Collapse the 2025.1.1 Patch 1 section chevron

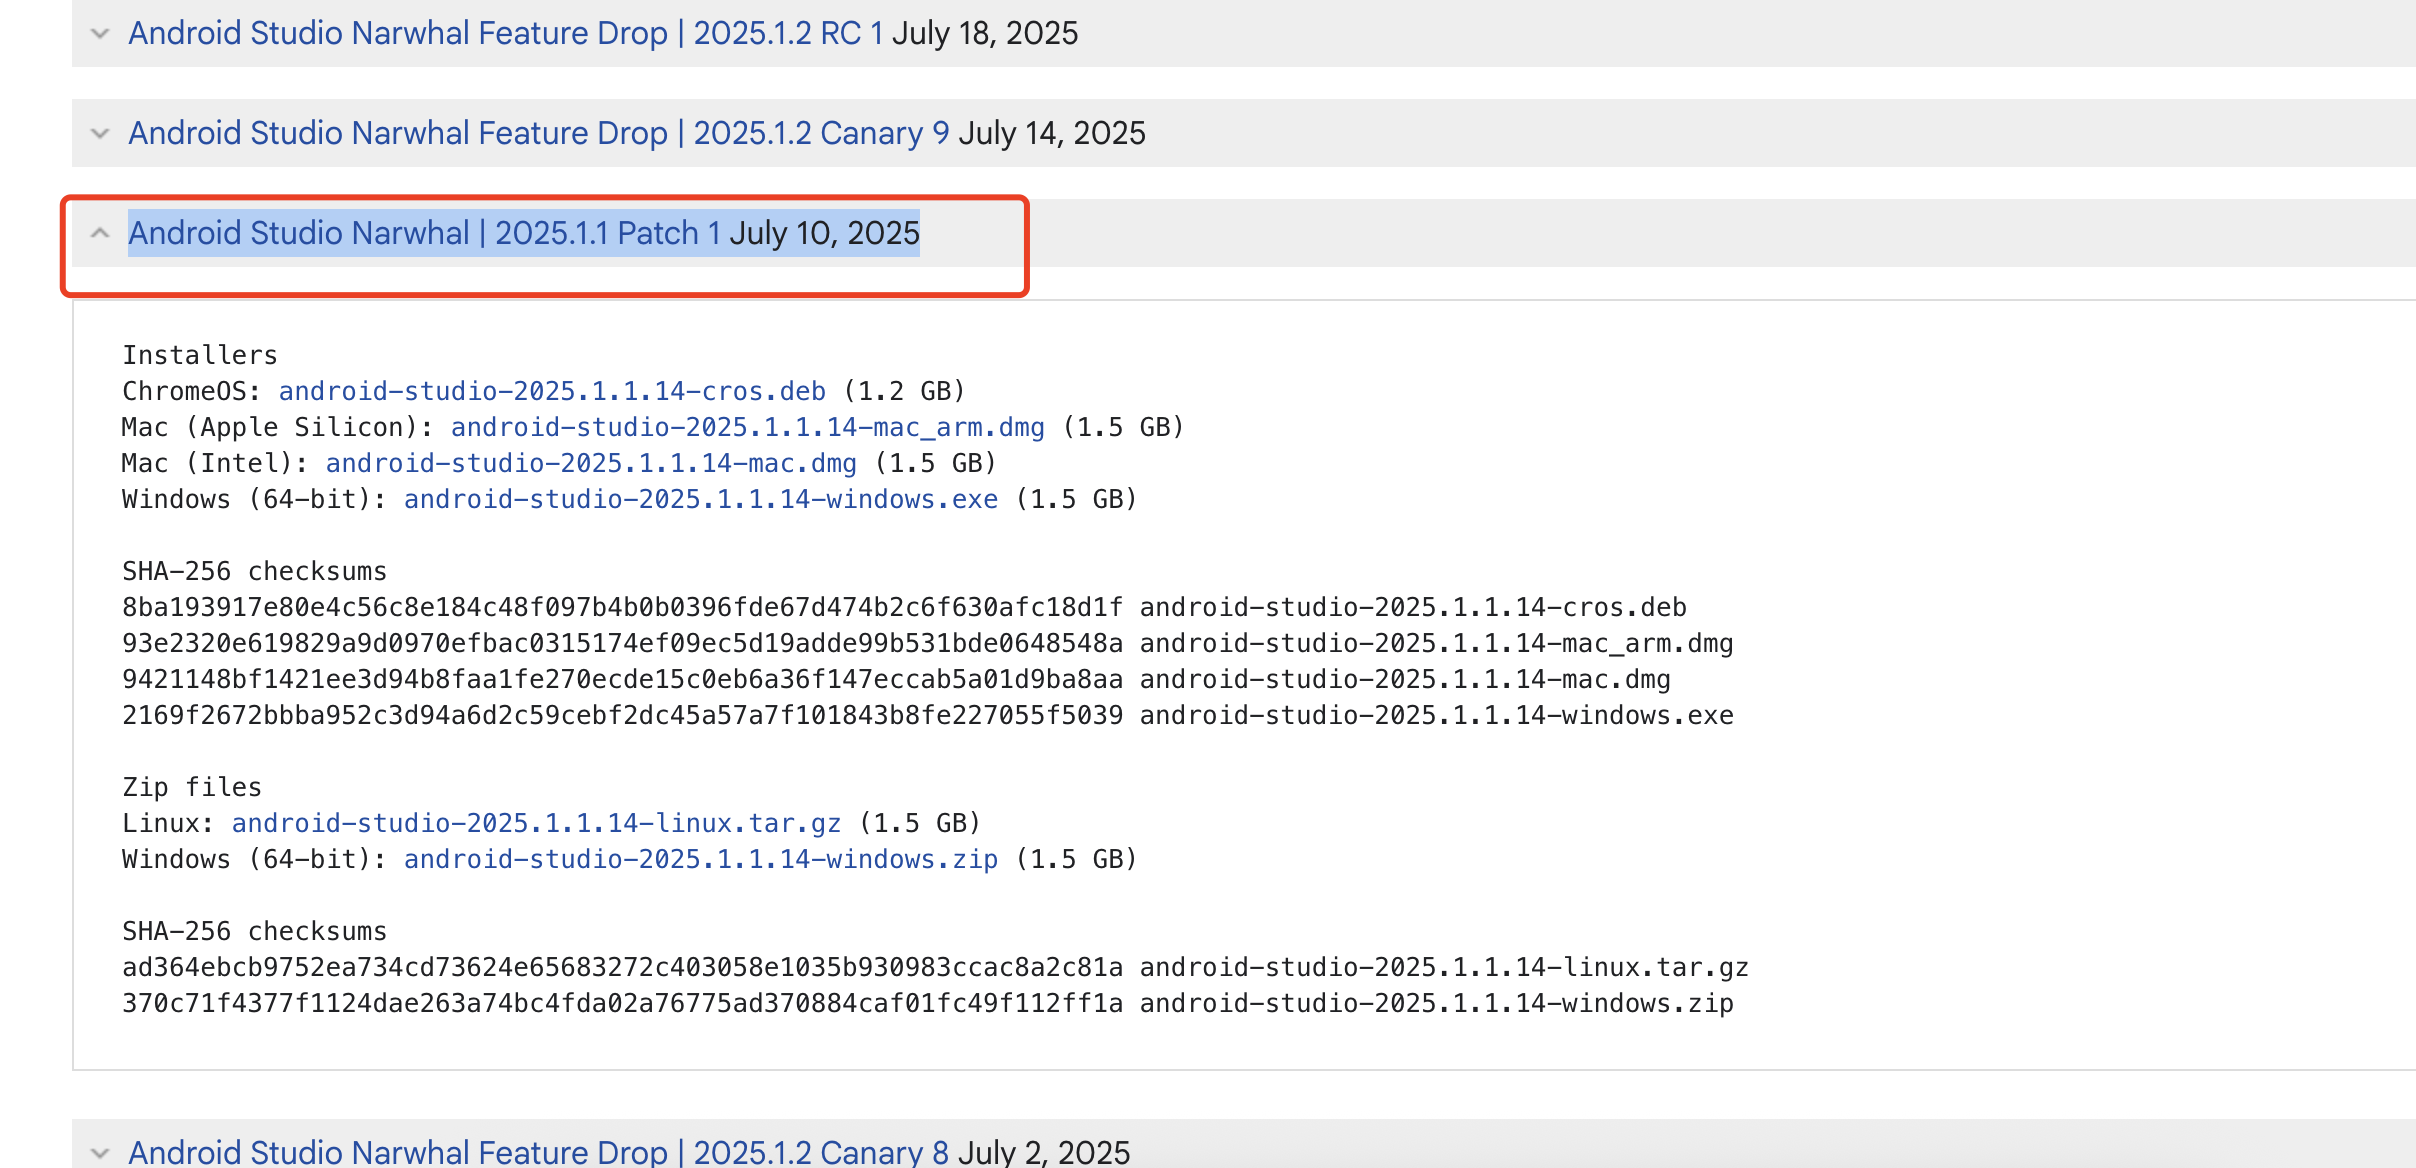(100, 233)
